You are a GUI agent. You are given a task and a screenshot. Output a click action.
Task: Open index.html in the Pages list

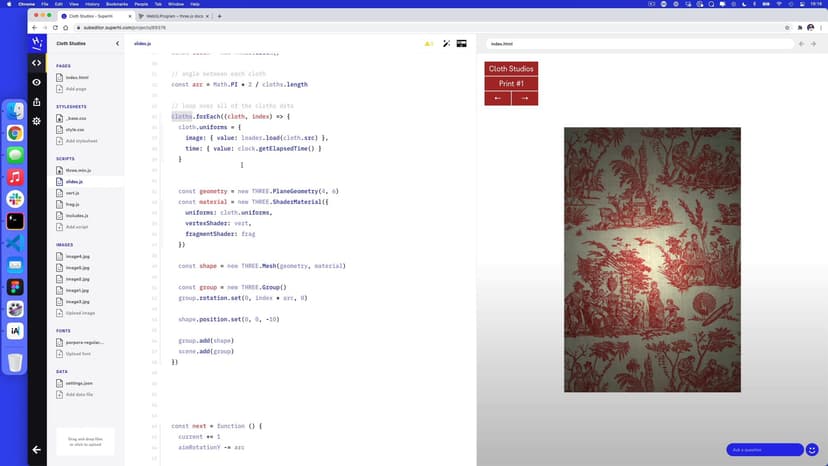coord(77,77)
